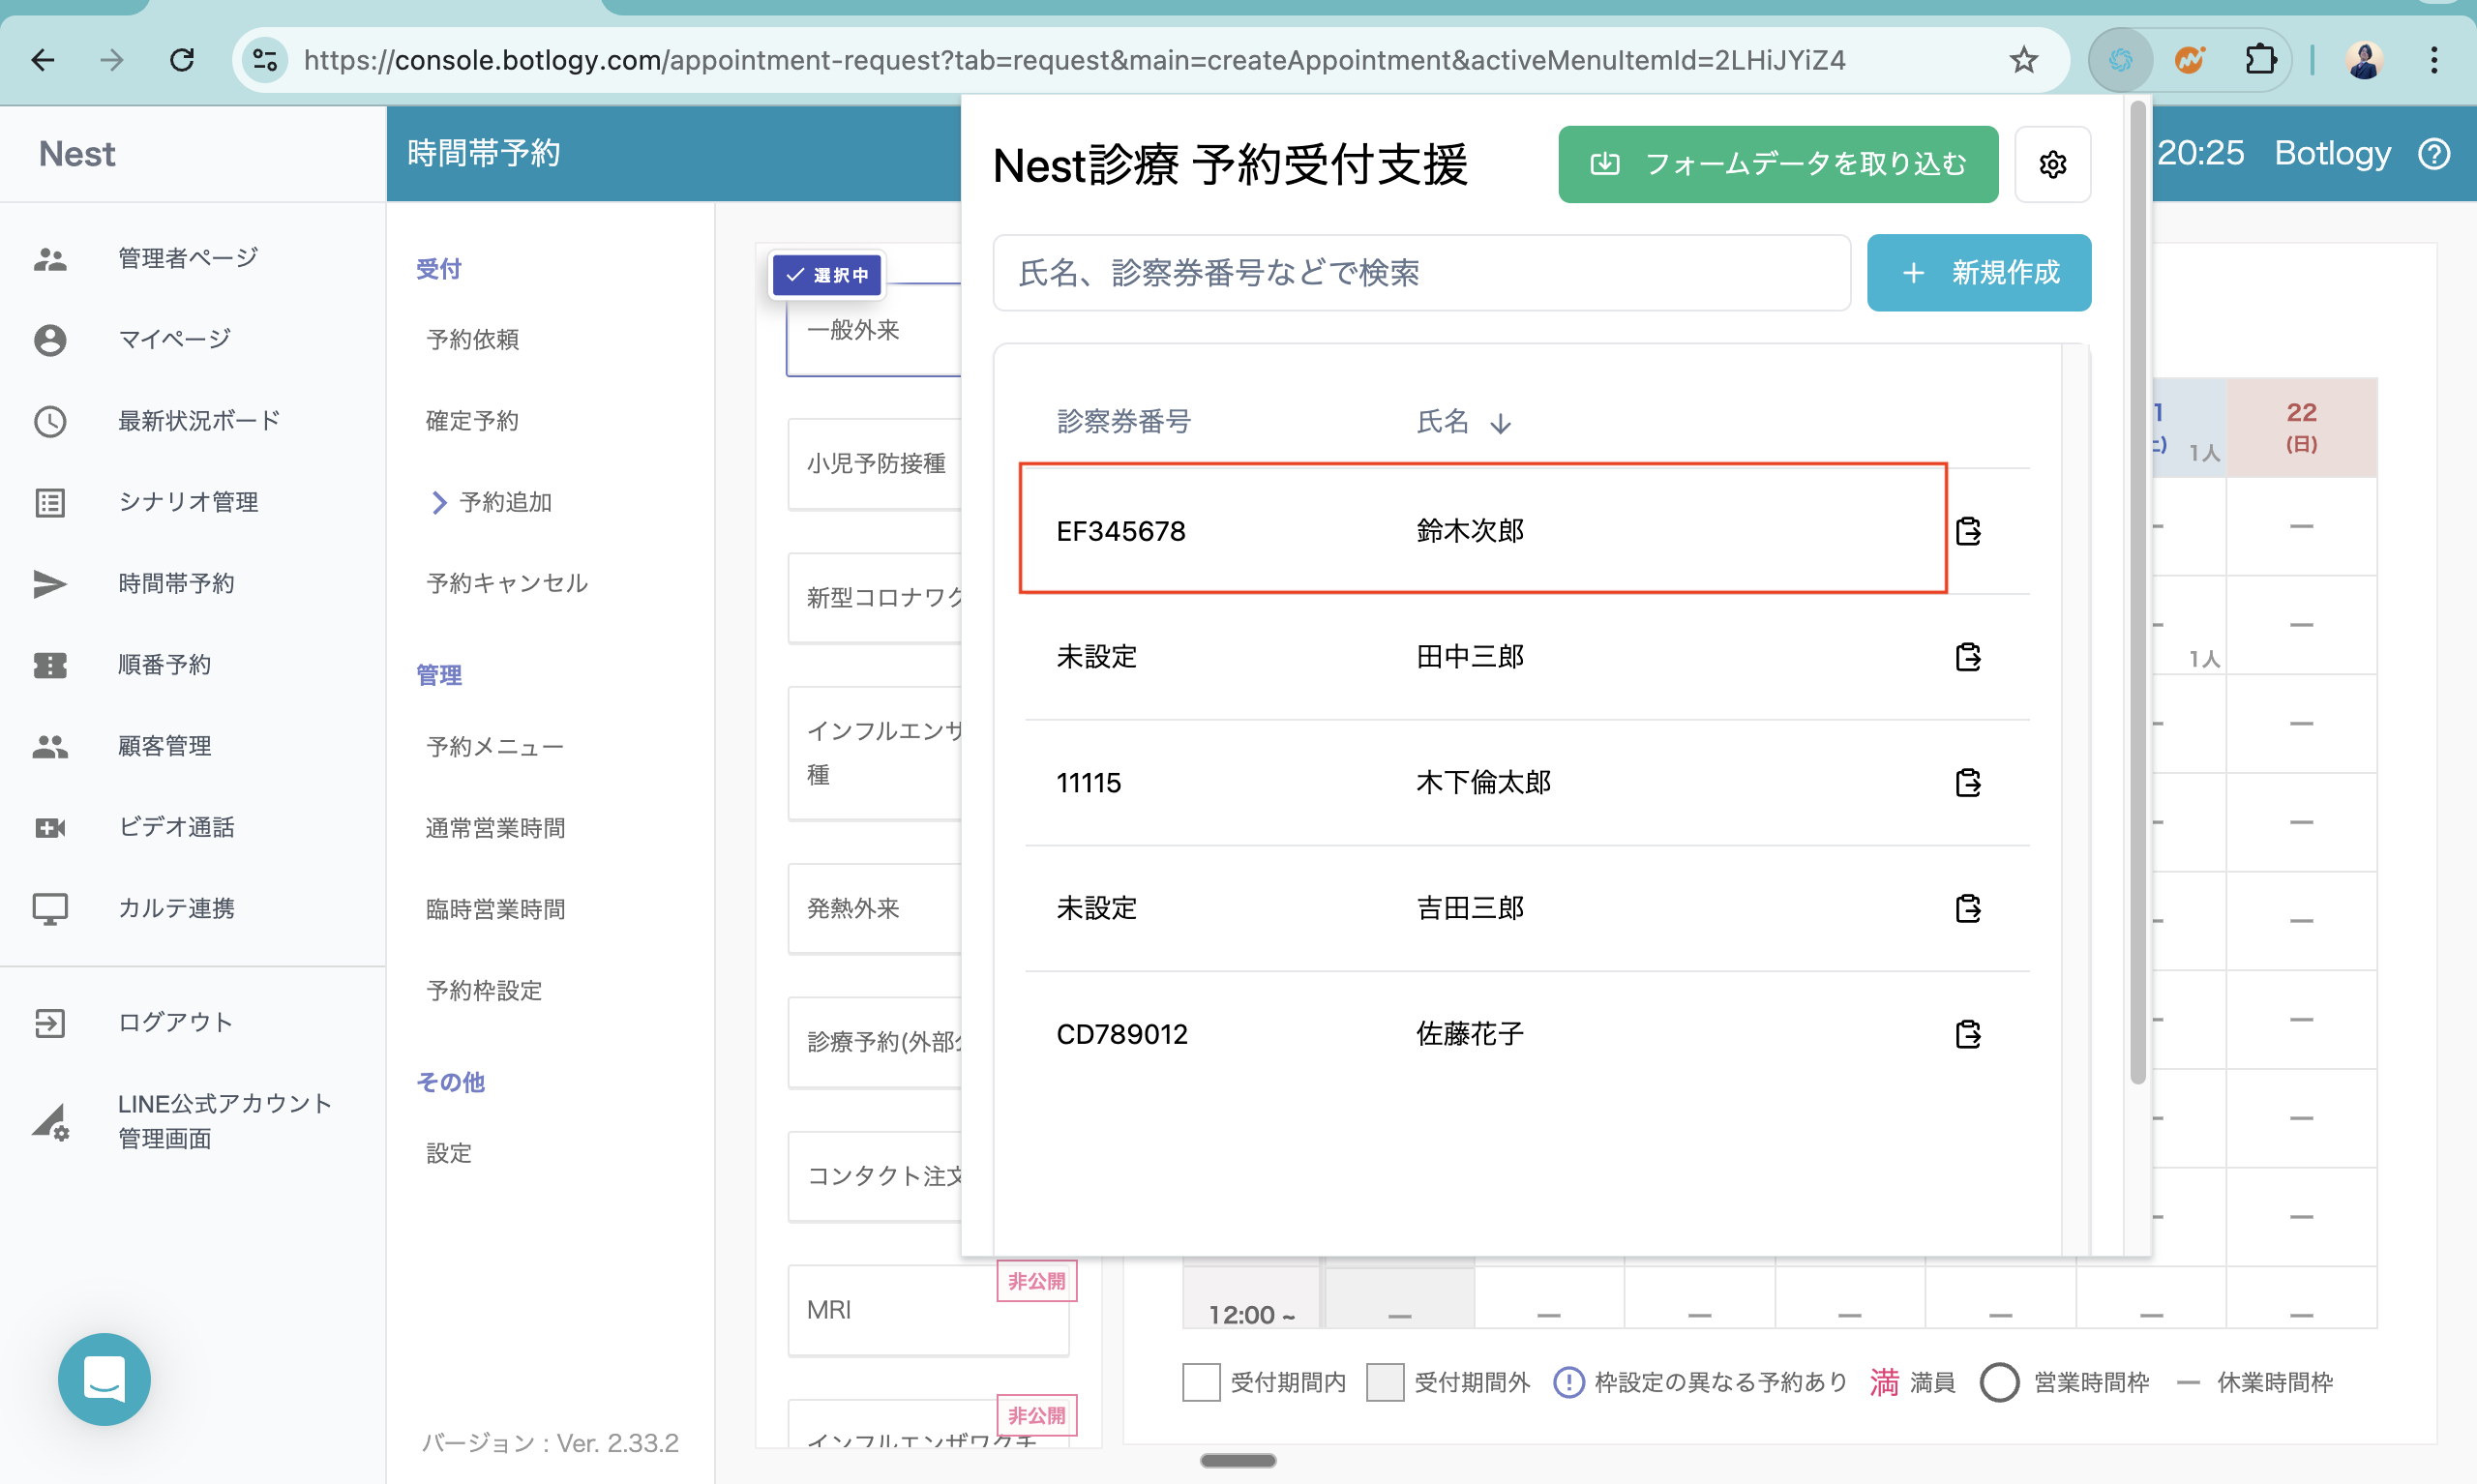
Task: Go to 予約キャンセル menu item
Action: [507, 583]
